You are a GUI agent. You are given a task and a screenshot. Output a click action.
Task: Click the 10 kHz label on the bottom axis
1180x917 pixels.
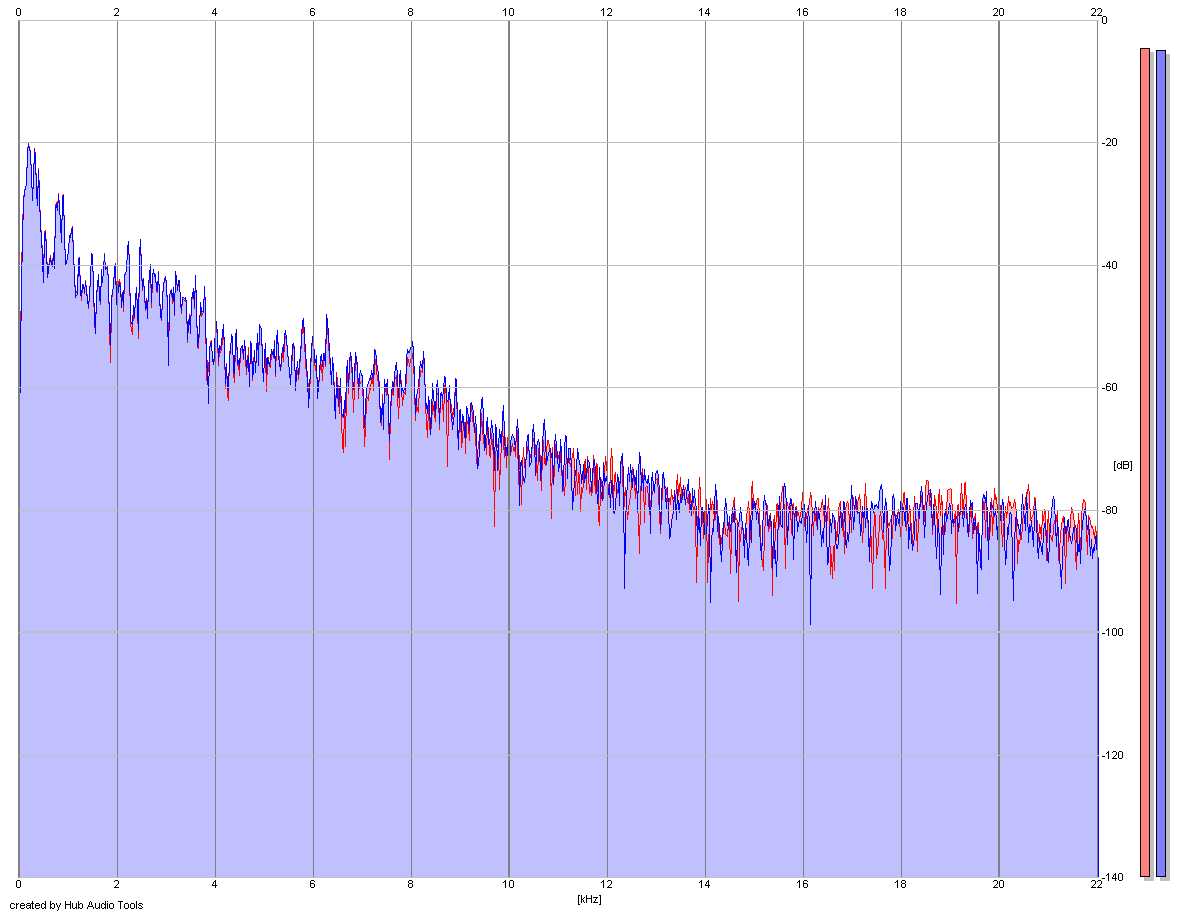click(x=508, y=884)
